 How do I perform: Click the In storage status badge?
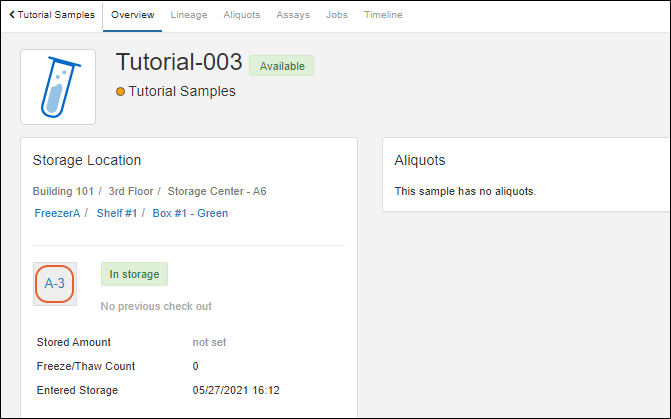[134, 274]
